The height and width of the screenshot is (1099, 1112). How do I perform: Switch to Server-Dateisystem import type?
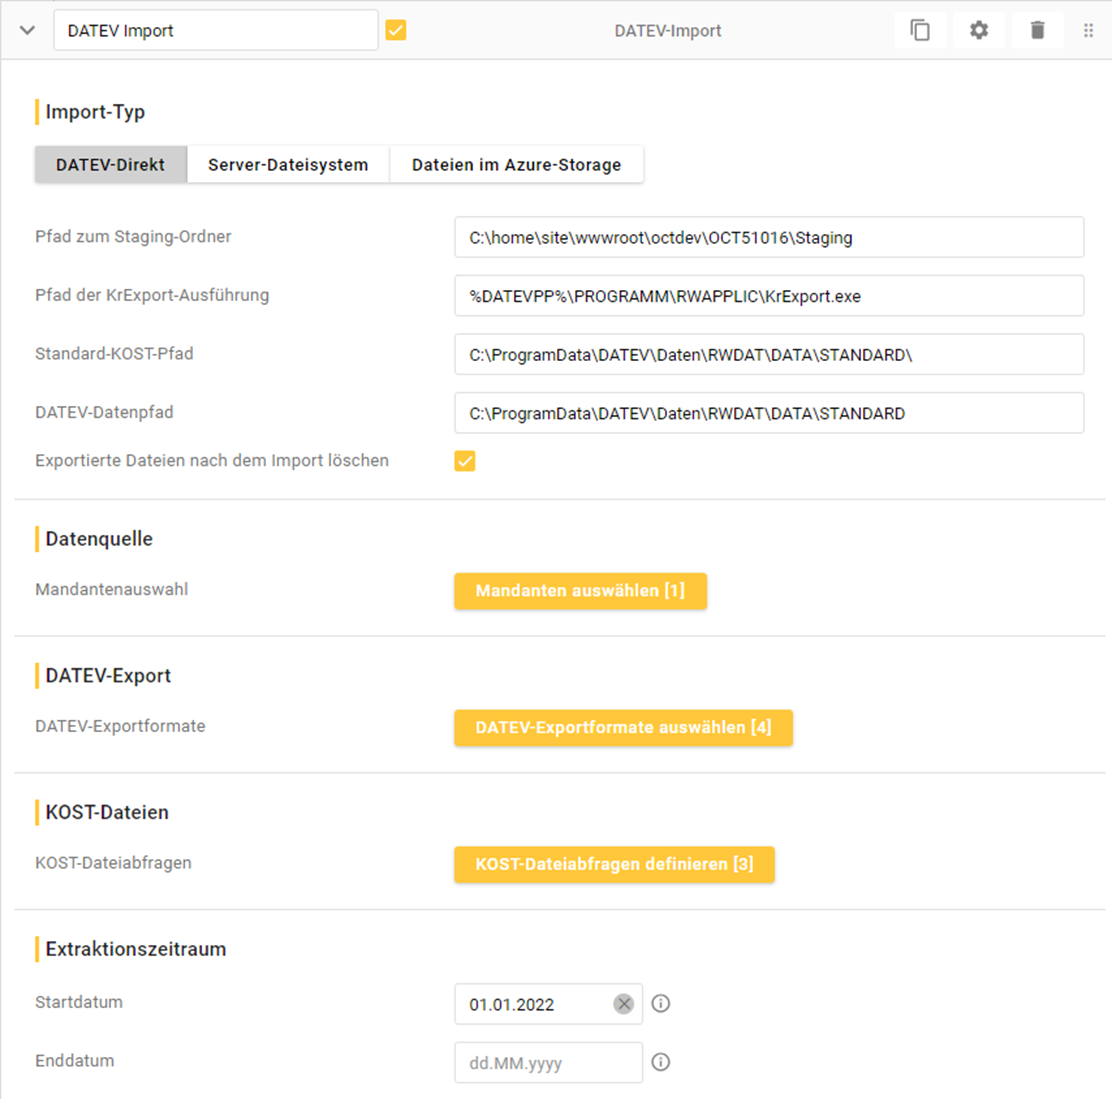click(288, 165)
